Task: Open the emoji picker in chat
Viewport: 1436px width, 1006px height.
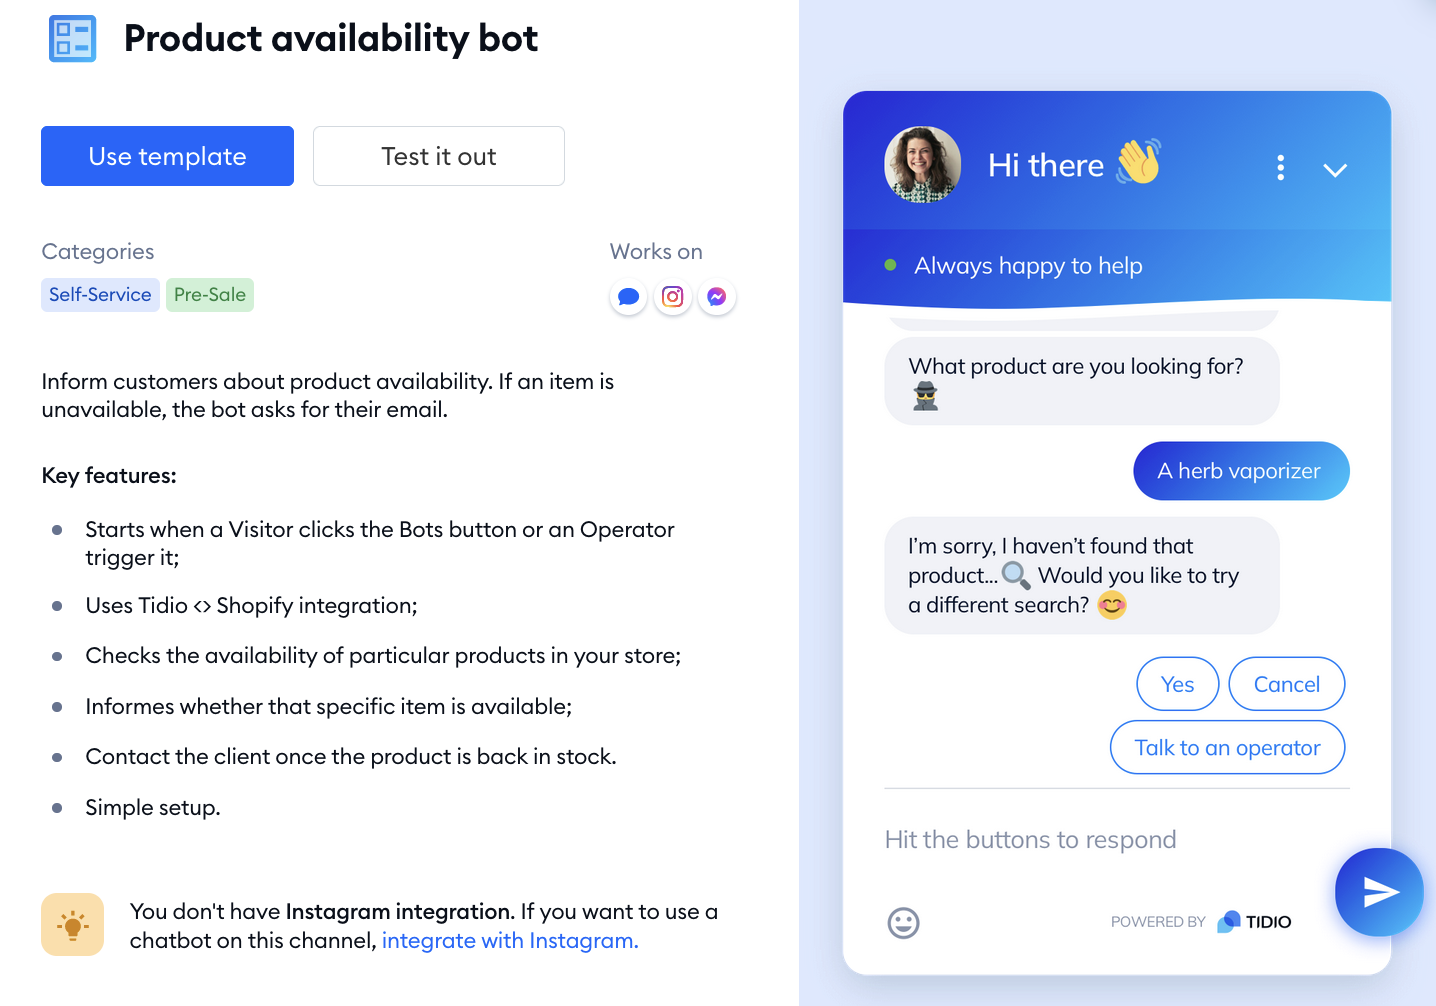Action: tap(904, 922)
